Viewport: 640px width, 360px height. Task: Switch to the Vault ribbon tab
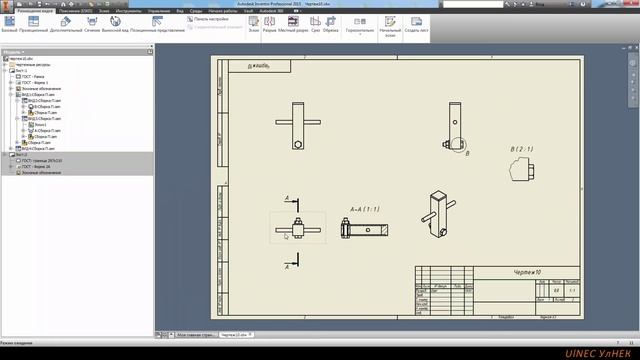click(x=248, y=11)
